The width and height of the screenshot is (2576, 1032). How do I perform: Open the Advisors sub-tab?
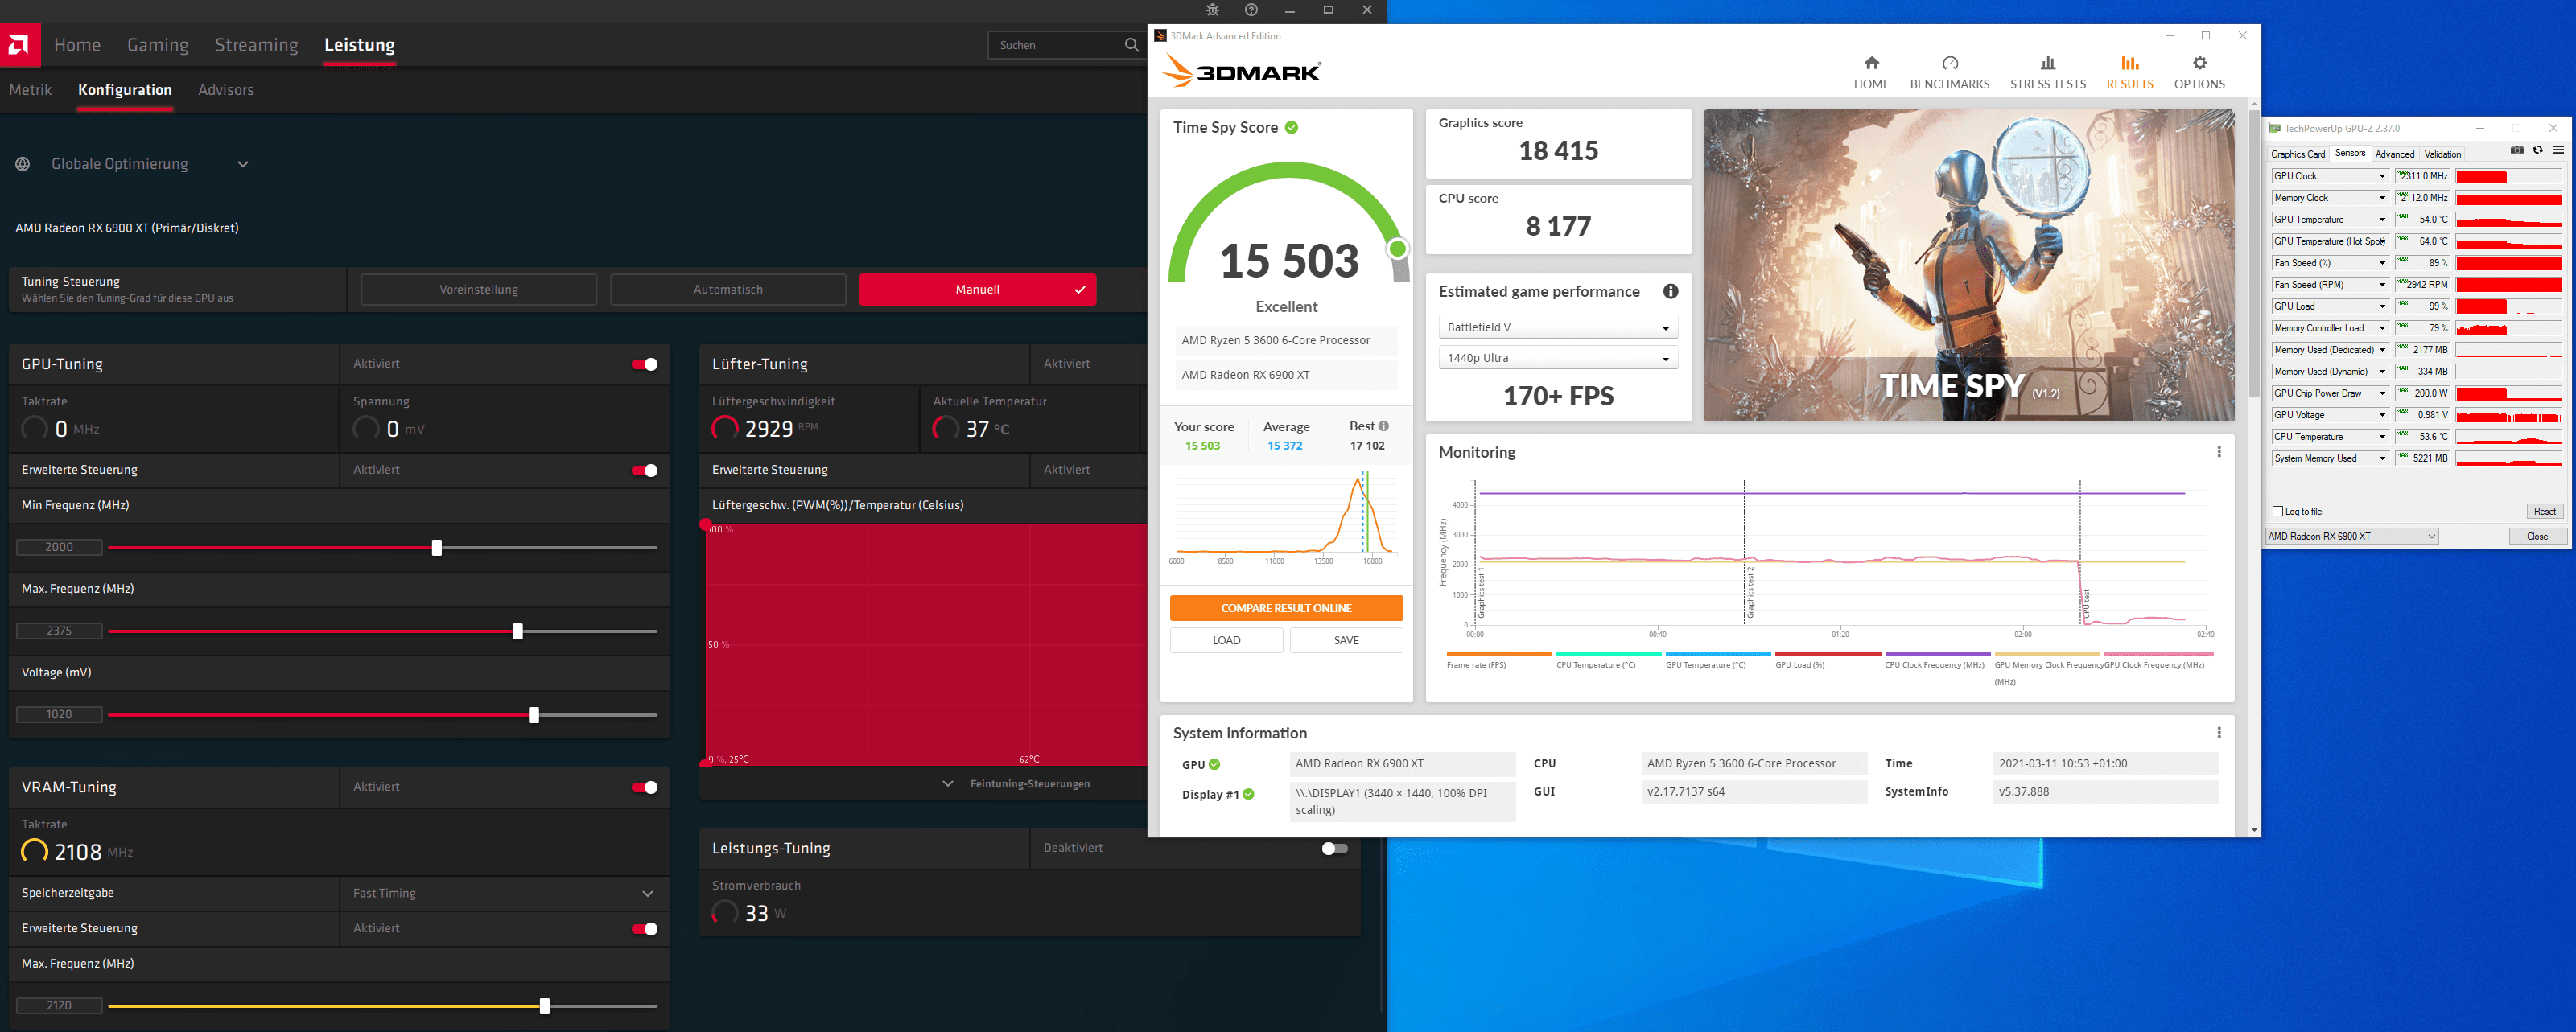coord(225,90)
